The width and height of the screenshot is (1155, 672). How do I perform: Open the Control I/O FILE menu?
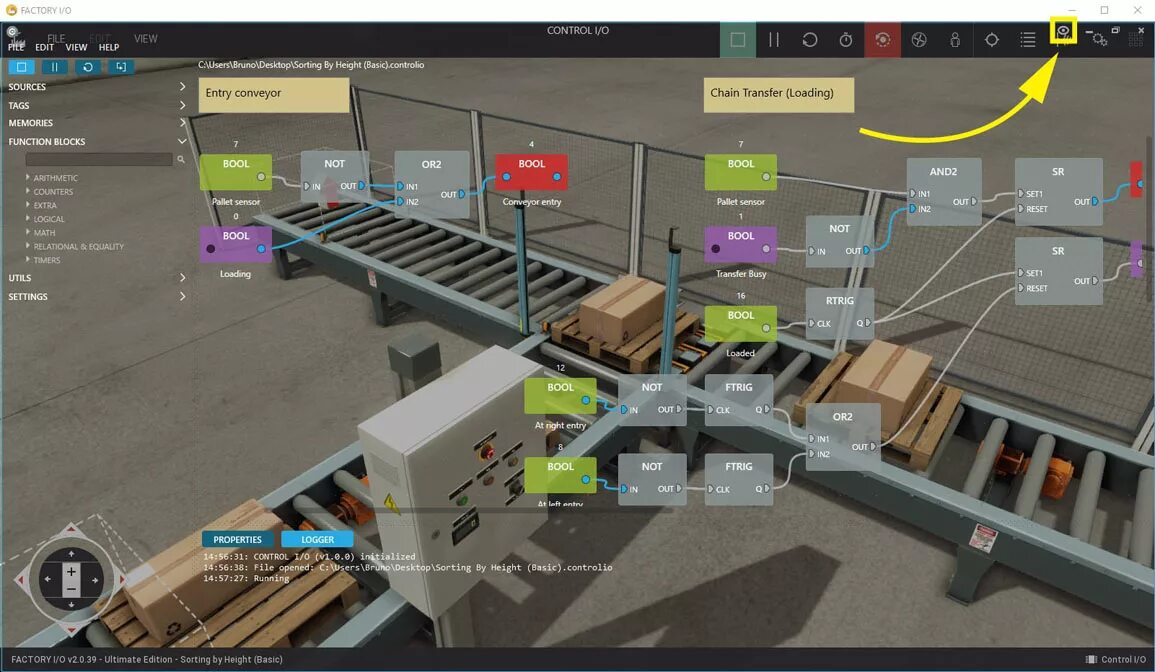tap(15, 47)
